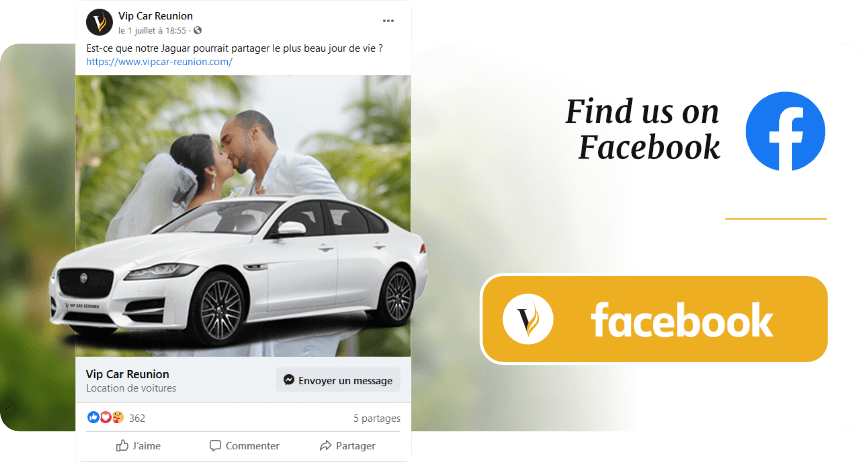
Task: Click the blue Like reaction icon
Action: pyautogui.click(x=93, y=417)
